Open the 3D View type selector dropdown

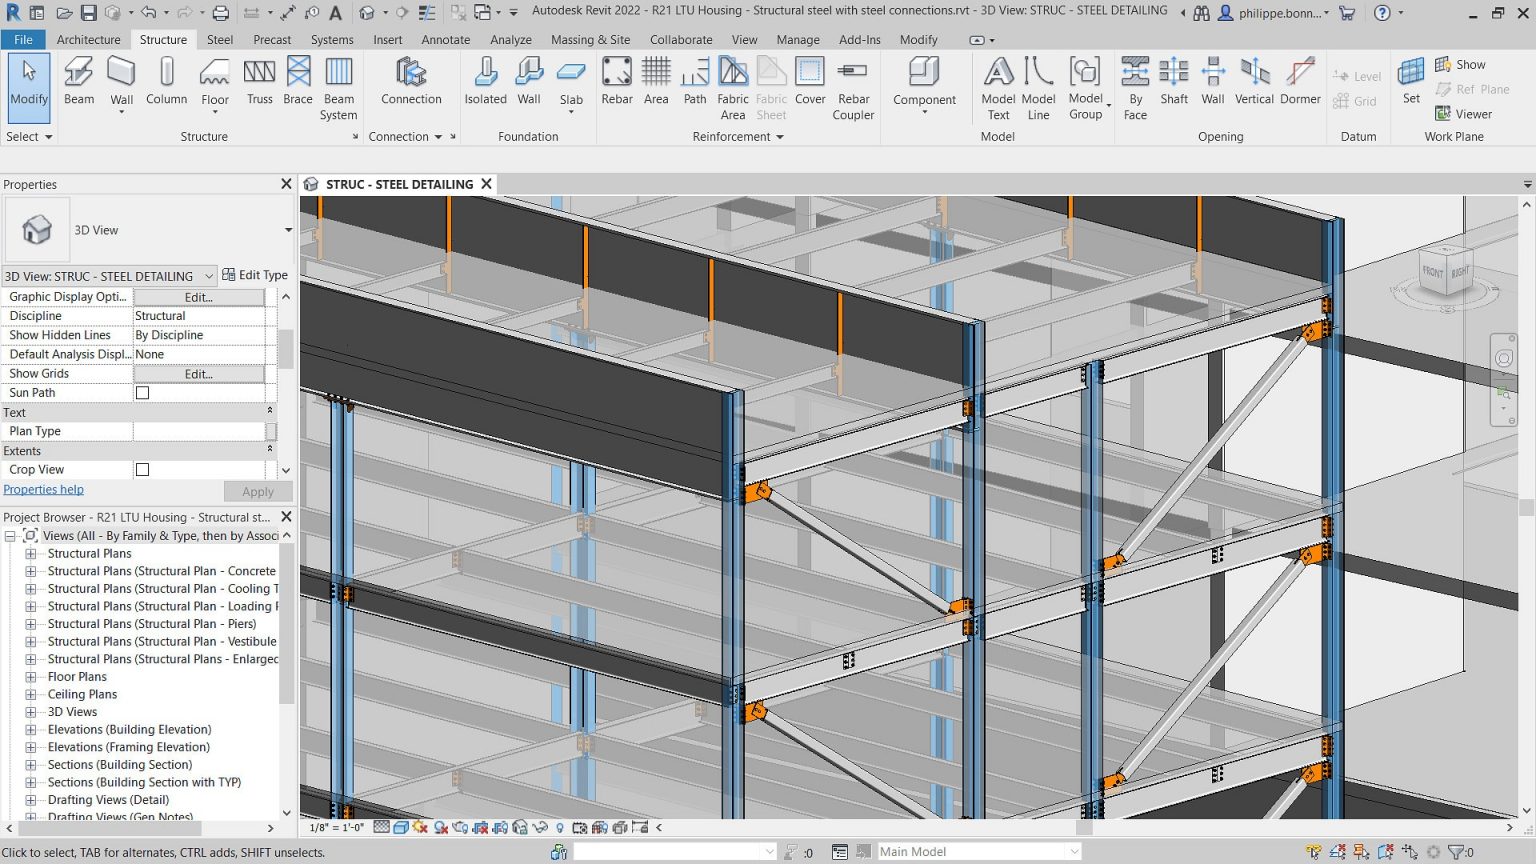207,275
